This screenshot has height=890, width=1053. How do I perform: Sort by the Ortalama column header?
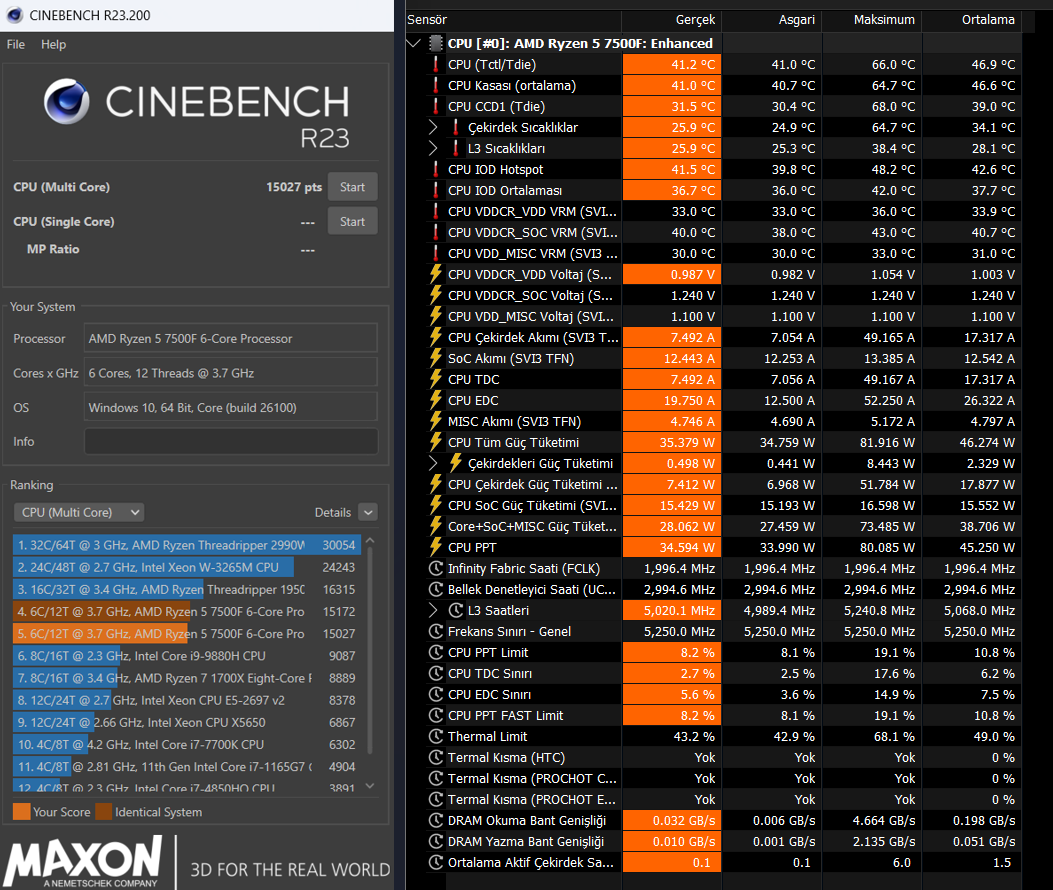point(972,20)
